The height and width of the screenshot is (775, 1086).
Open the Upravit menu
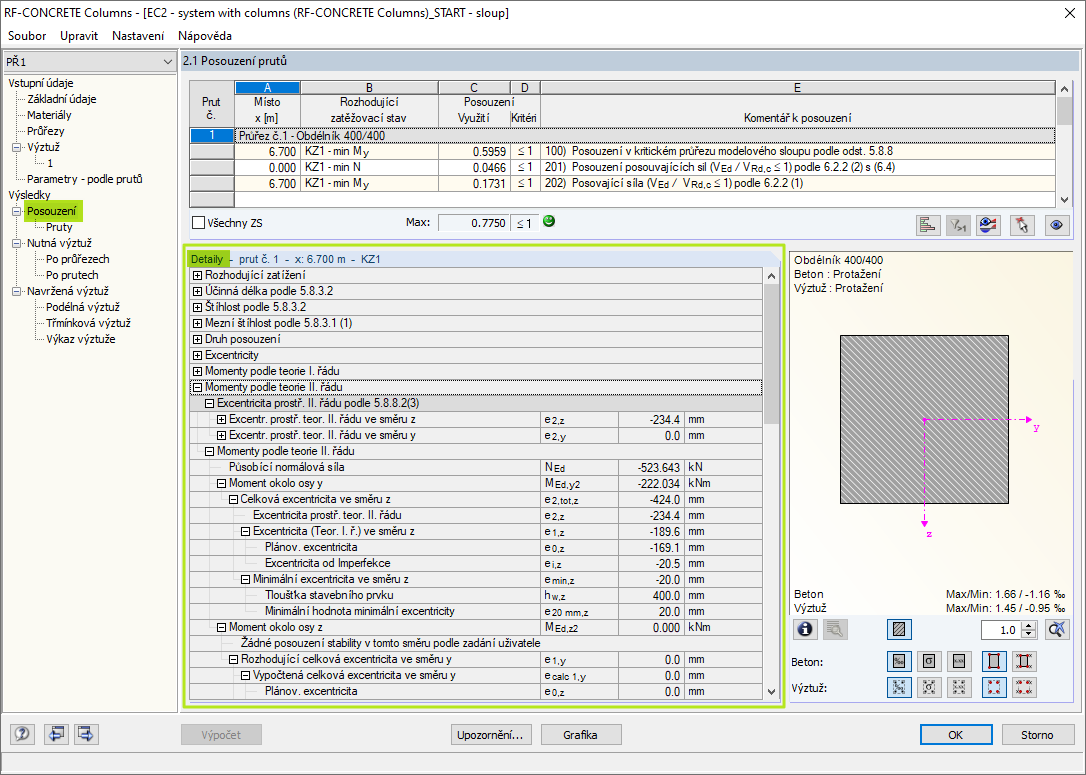79,35
